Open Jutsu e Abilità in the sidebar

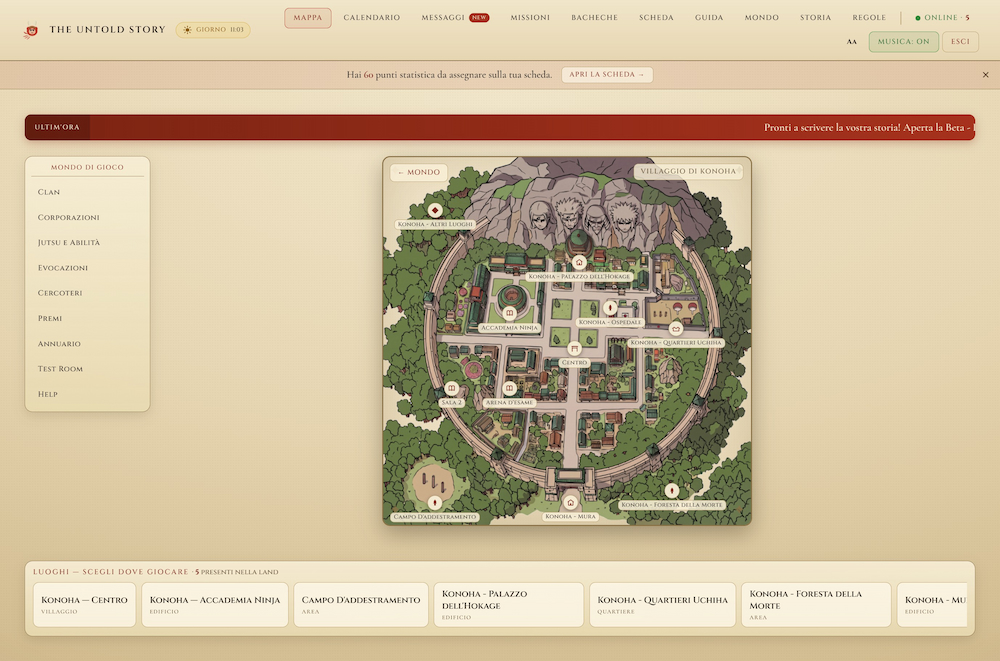(87, 242)
